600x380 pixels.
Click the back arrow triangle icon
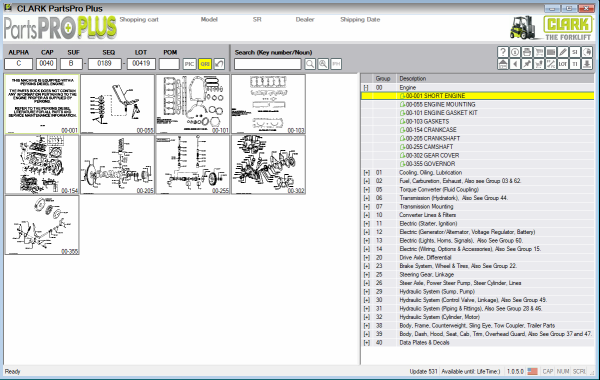pos(515,64)
